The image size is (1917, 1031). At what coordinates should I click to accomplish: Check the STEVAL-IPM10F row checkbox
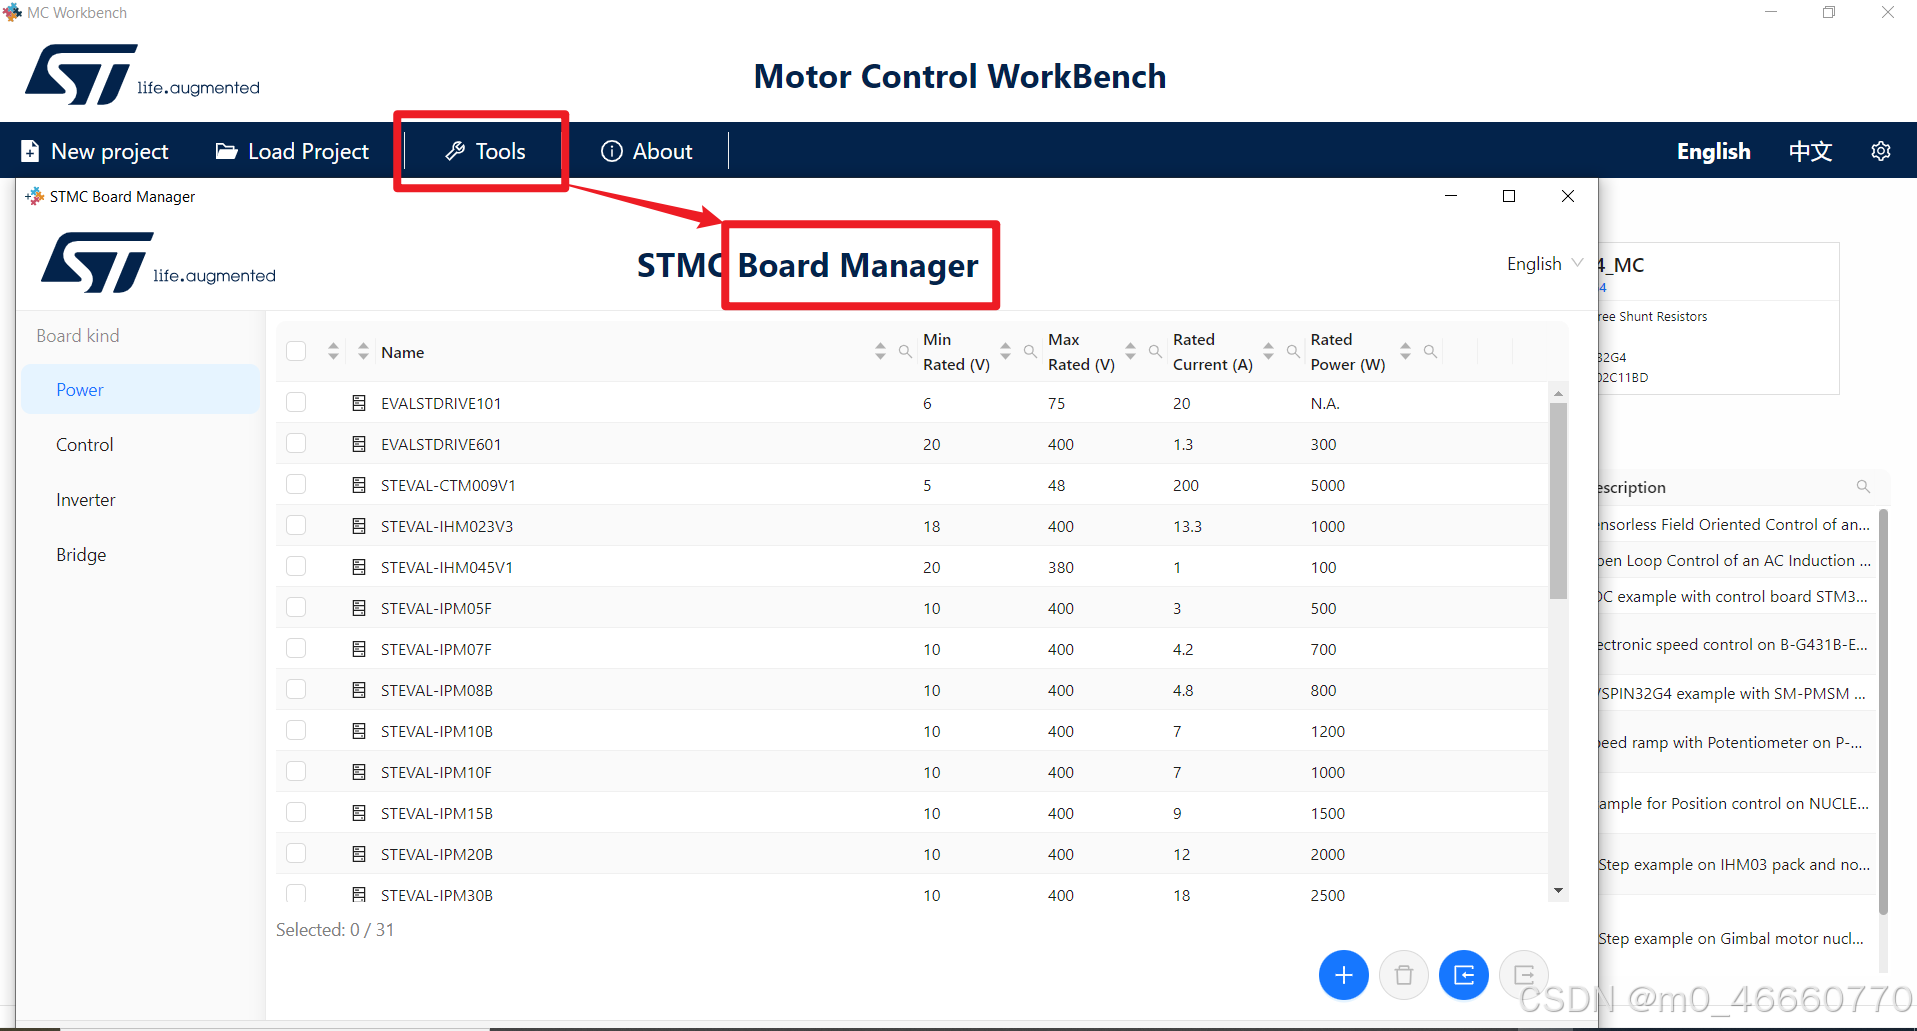pyautogui.click(x=296, y=771)
